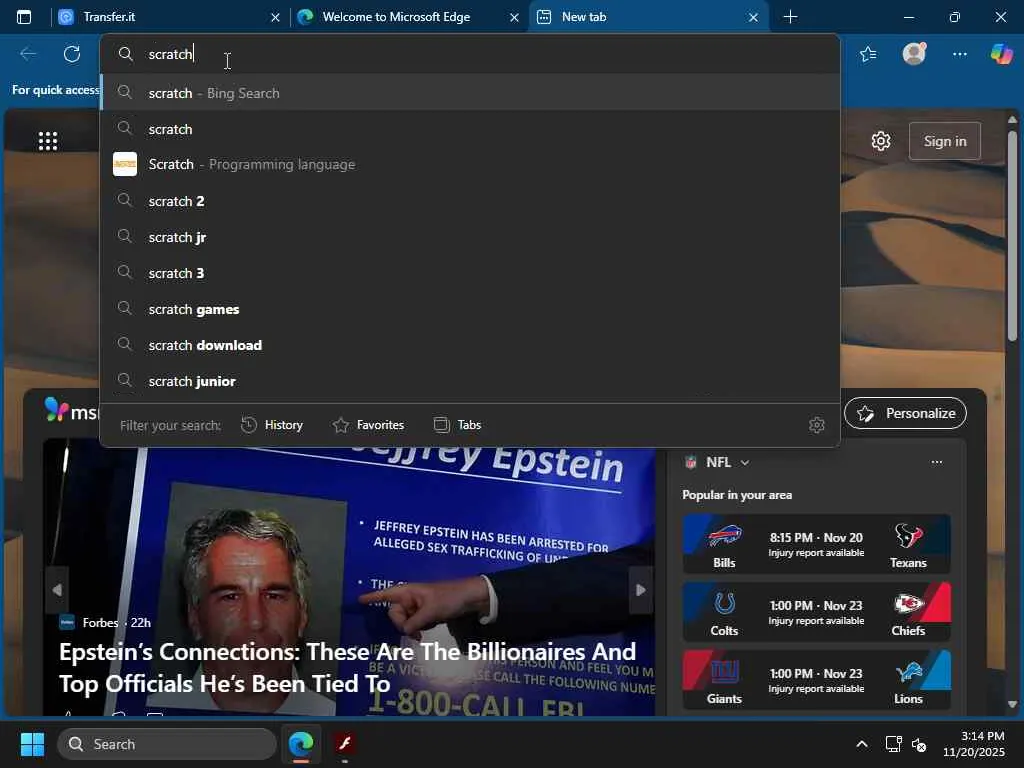Choose the scratch games suggestion

(470, 309)
